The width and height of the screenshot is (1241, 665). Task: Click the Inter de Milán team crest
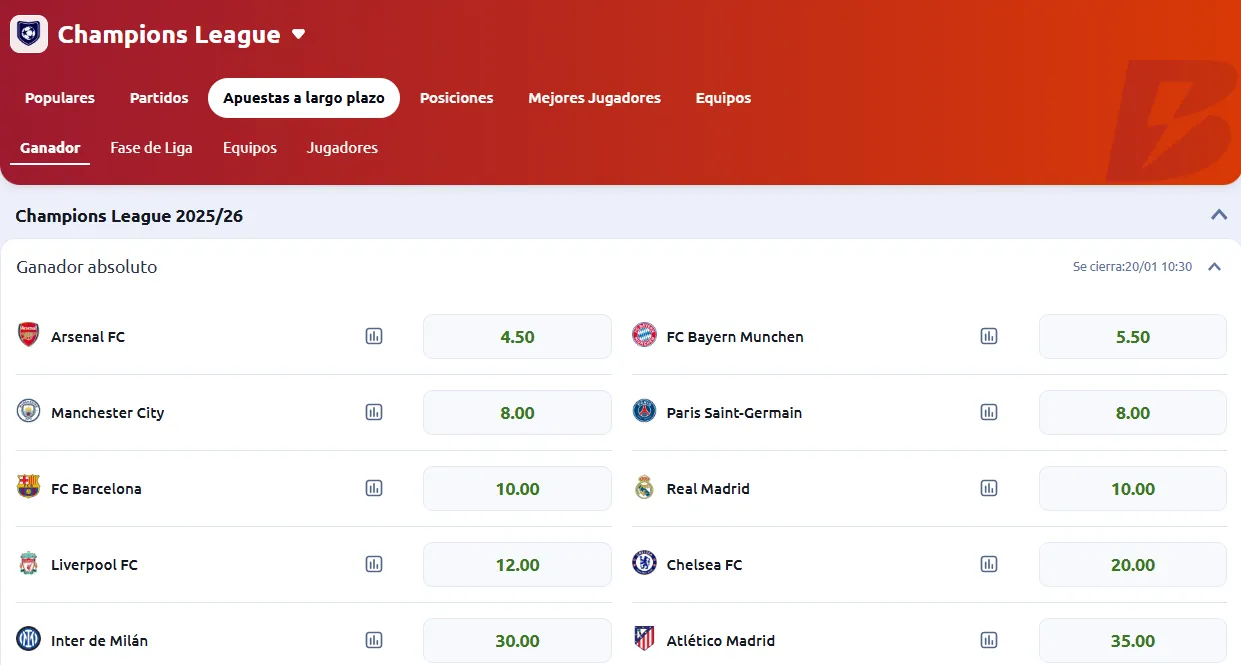(x=29, y=639)
